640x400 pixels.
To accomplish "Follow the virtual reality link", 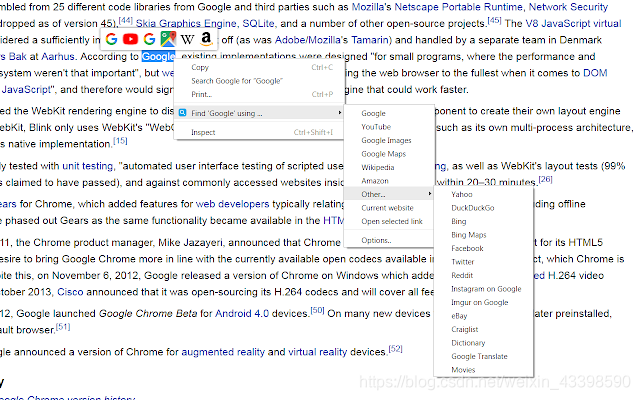I will coord(318,352).
